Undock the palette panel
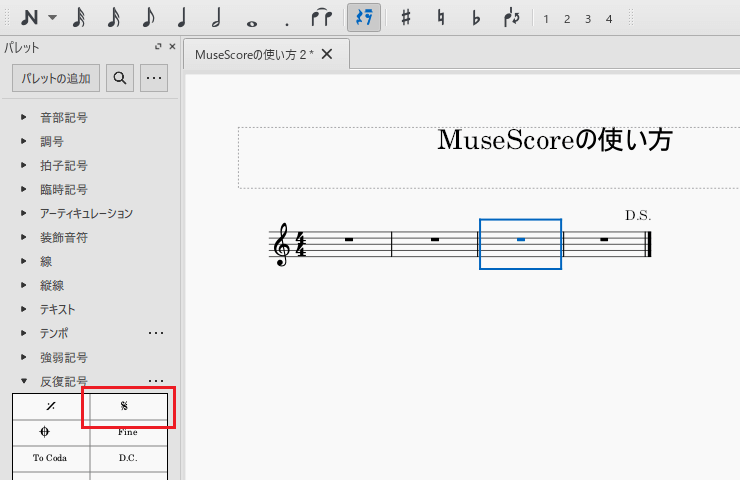Screen dimensions: 740x480 [x=158, y=46]
